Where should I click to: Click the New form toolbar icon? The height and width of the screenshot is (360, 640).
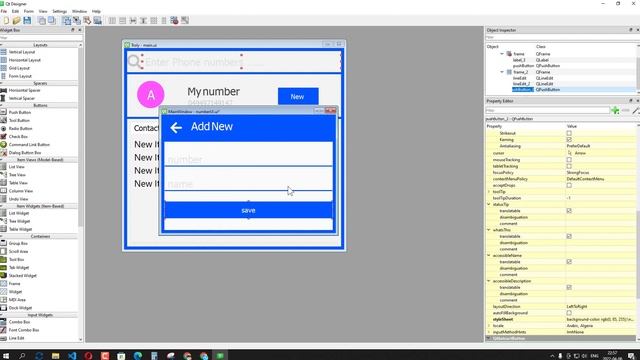click(x=6, y=20)
